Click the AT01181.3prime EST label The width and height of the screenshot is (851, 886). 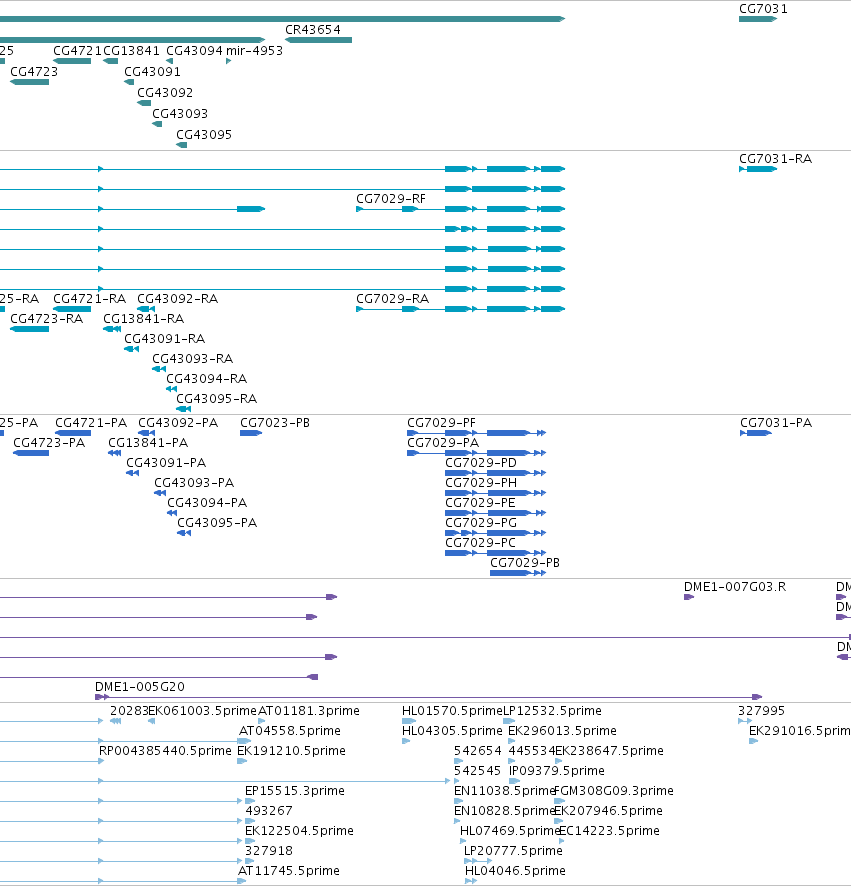tap(309, 711)
